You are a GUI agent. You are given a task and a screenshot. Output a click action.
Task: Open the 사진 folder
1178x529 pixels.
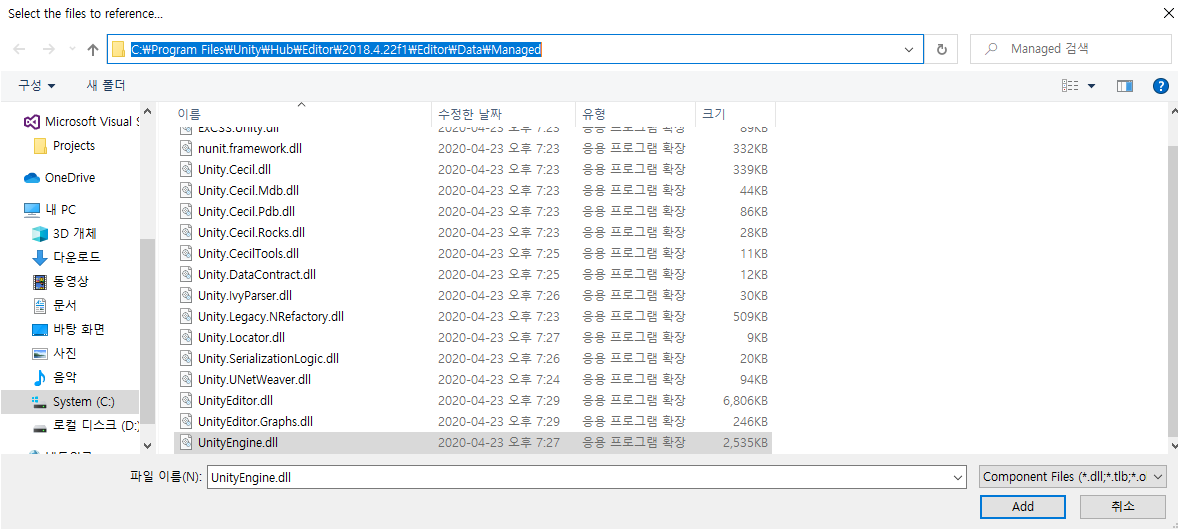[x=55, y=353]
